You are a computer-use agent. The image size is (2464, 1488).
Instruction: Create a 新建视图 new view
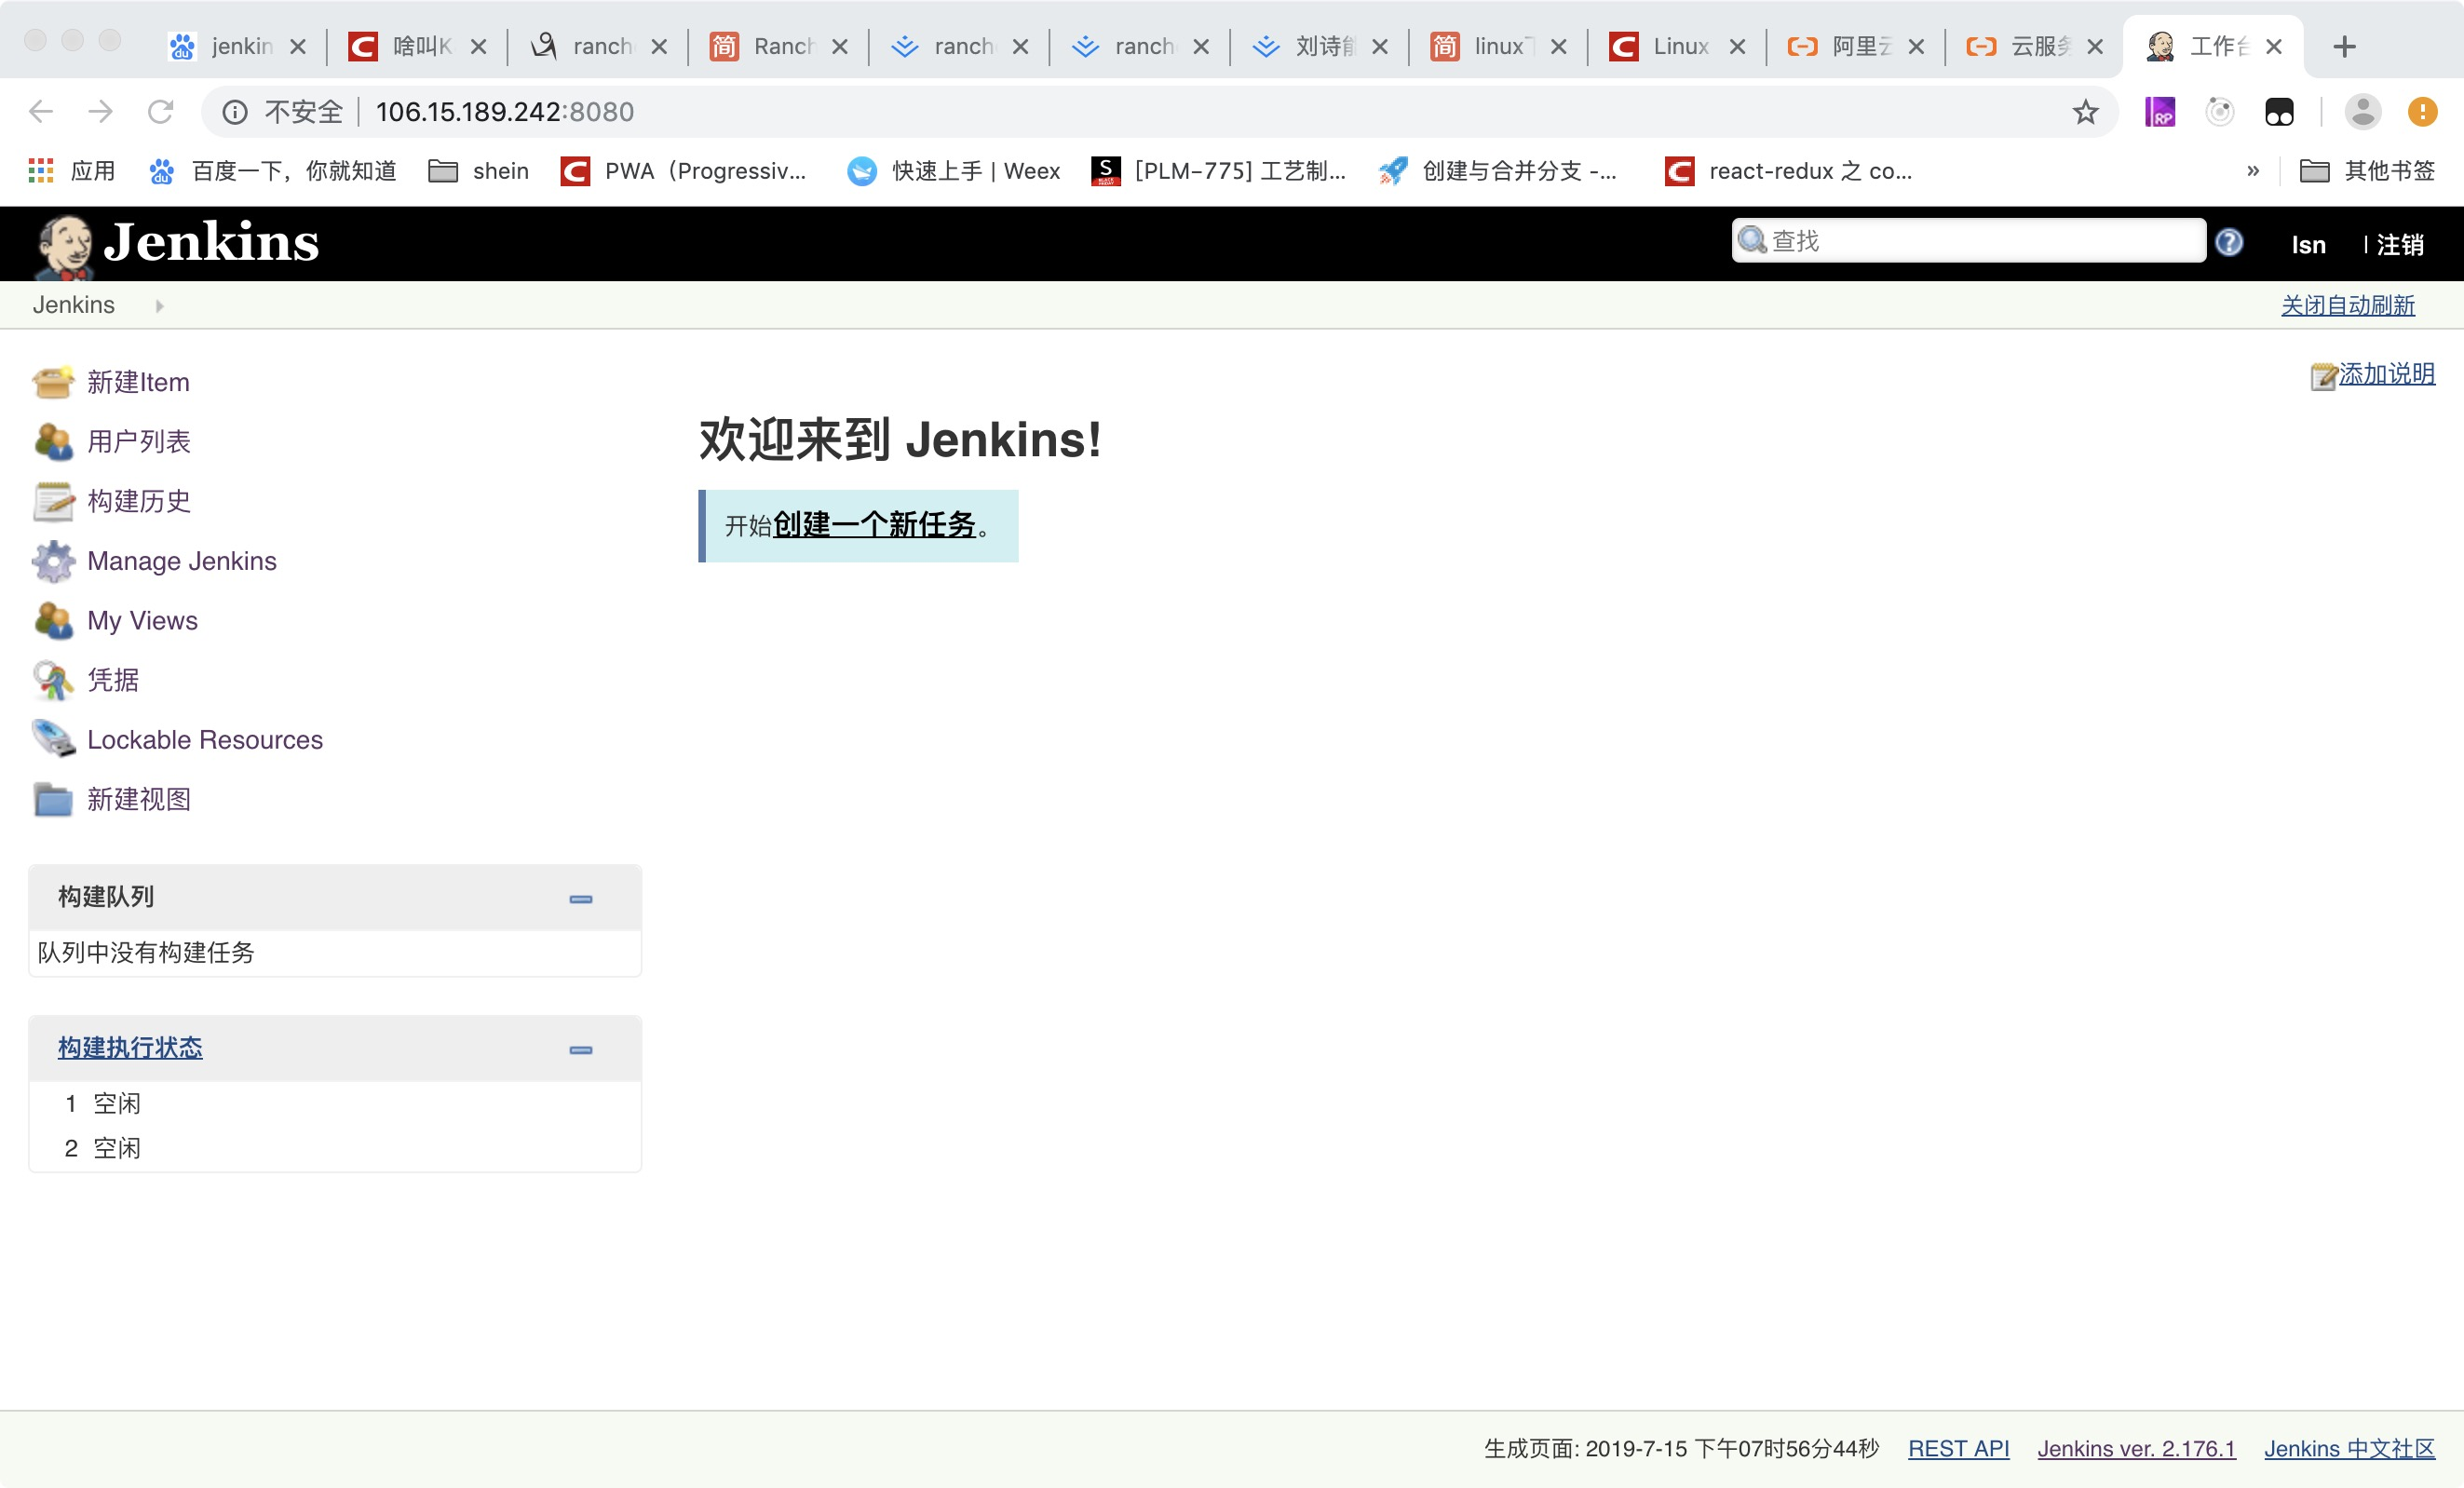click(x=139, y=799)
